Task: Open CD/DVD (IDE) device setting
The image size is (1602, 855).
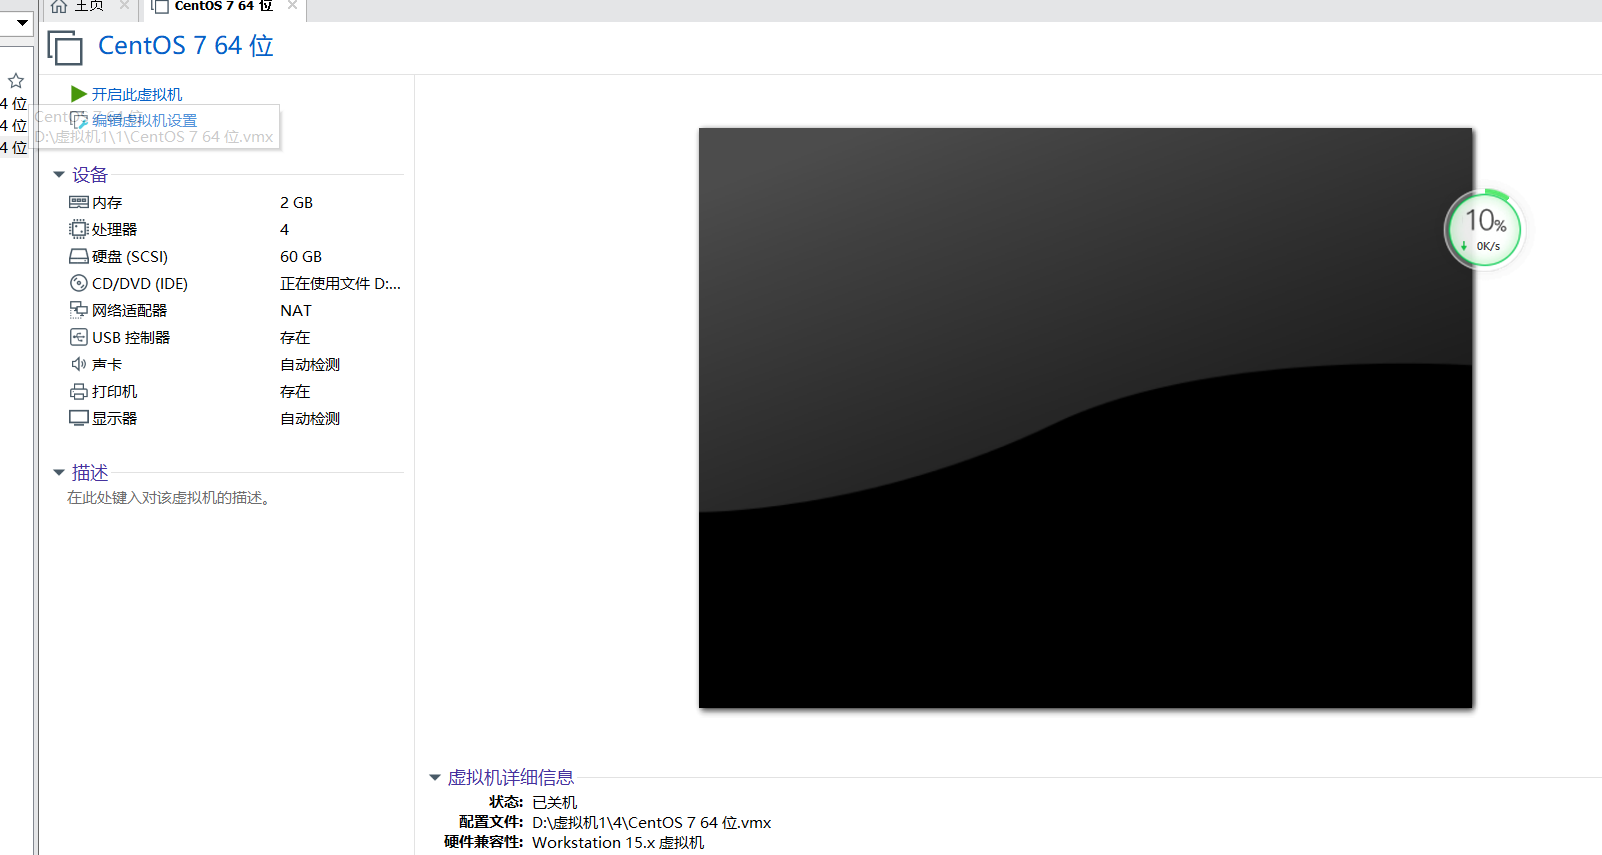Action: [140, 284]
